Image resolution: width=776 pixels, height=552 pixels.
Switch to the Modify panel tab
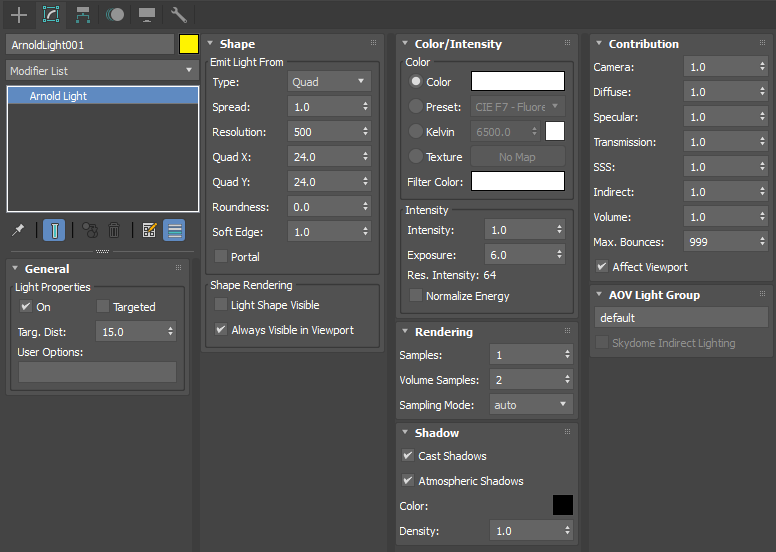tap(51, 15)
